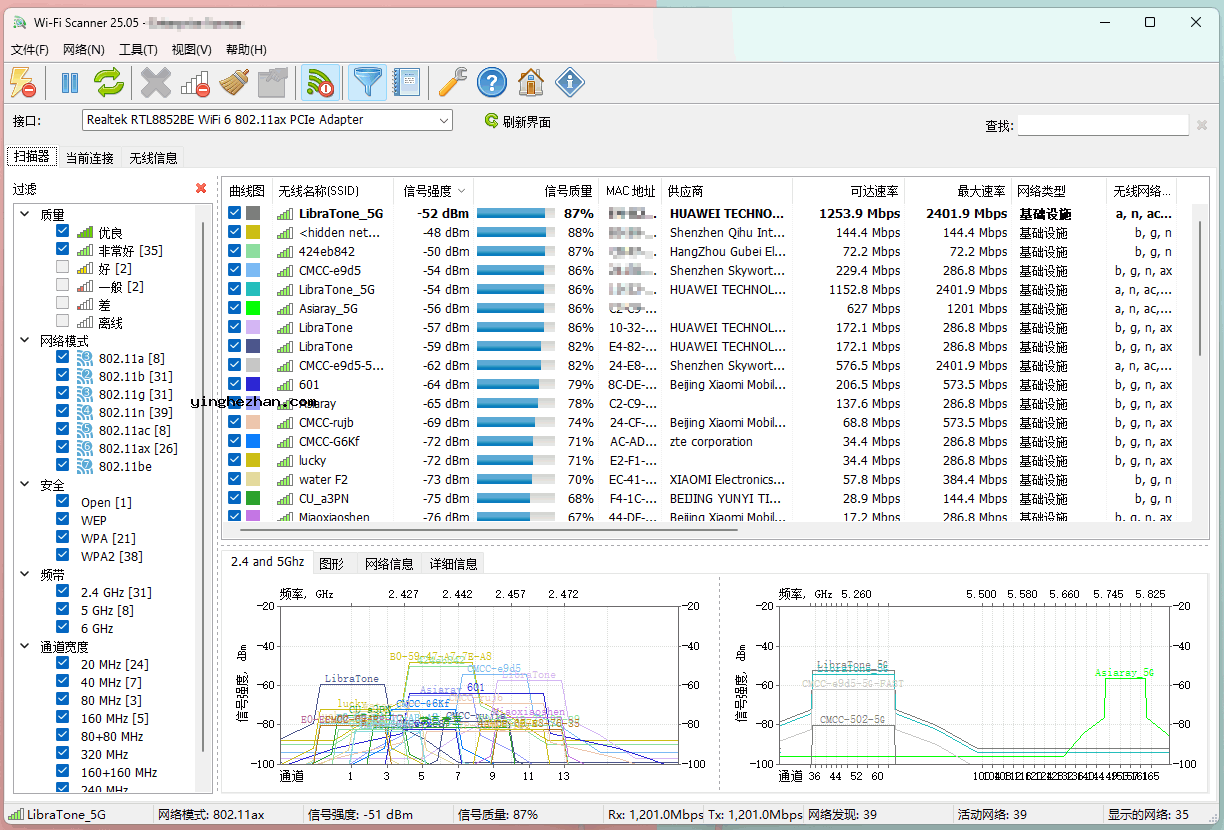Uncheck the 非常好 [35] quality filter

[63, 250]
